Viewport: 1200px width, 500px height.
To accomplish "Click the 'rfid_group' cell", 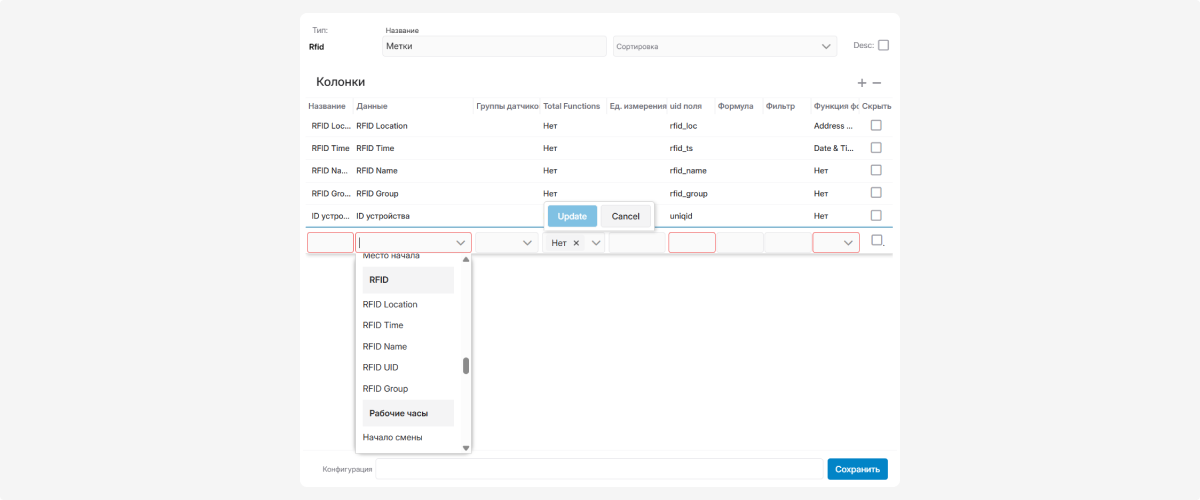I will click(x=689, y=193).
